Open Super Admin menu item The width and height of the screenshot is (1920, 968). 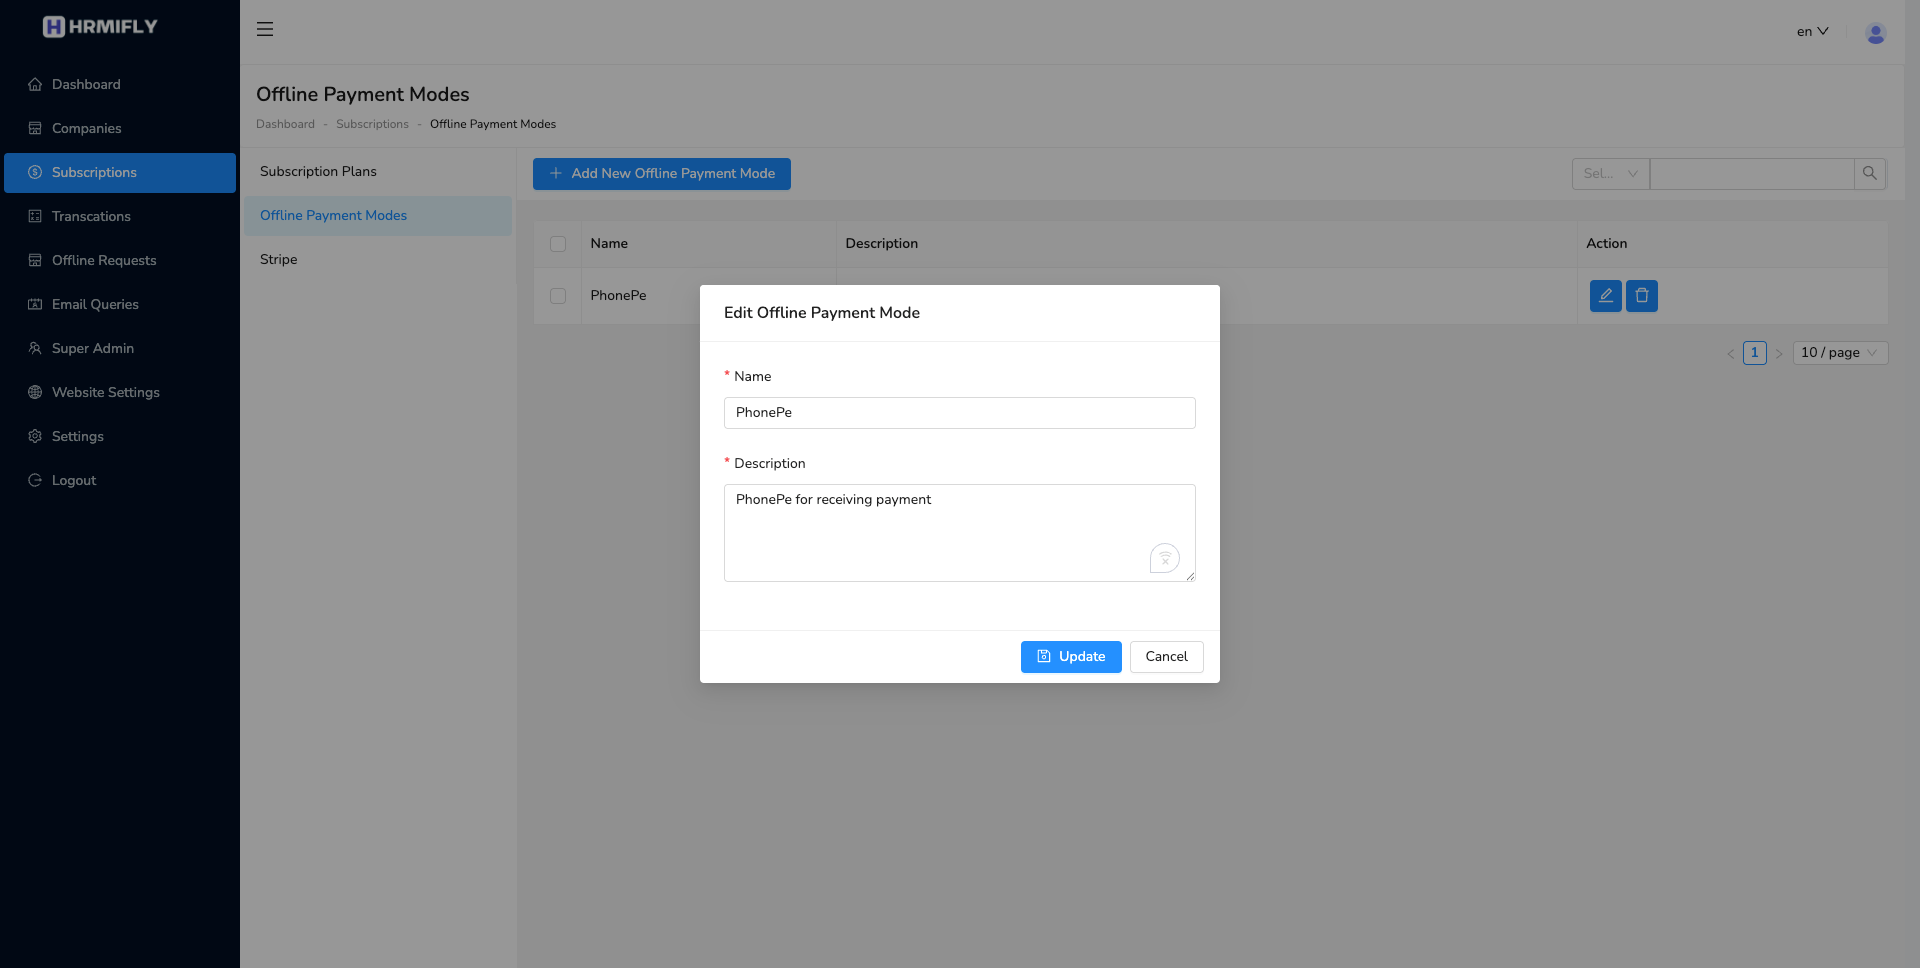120,348
